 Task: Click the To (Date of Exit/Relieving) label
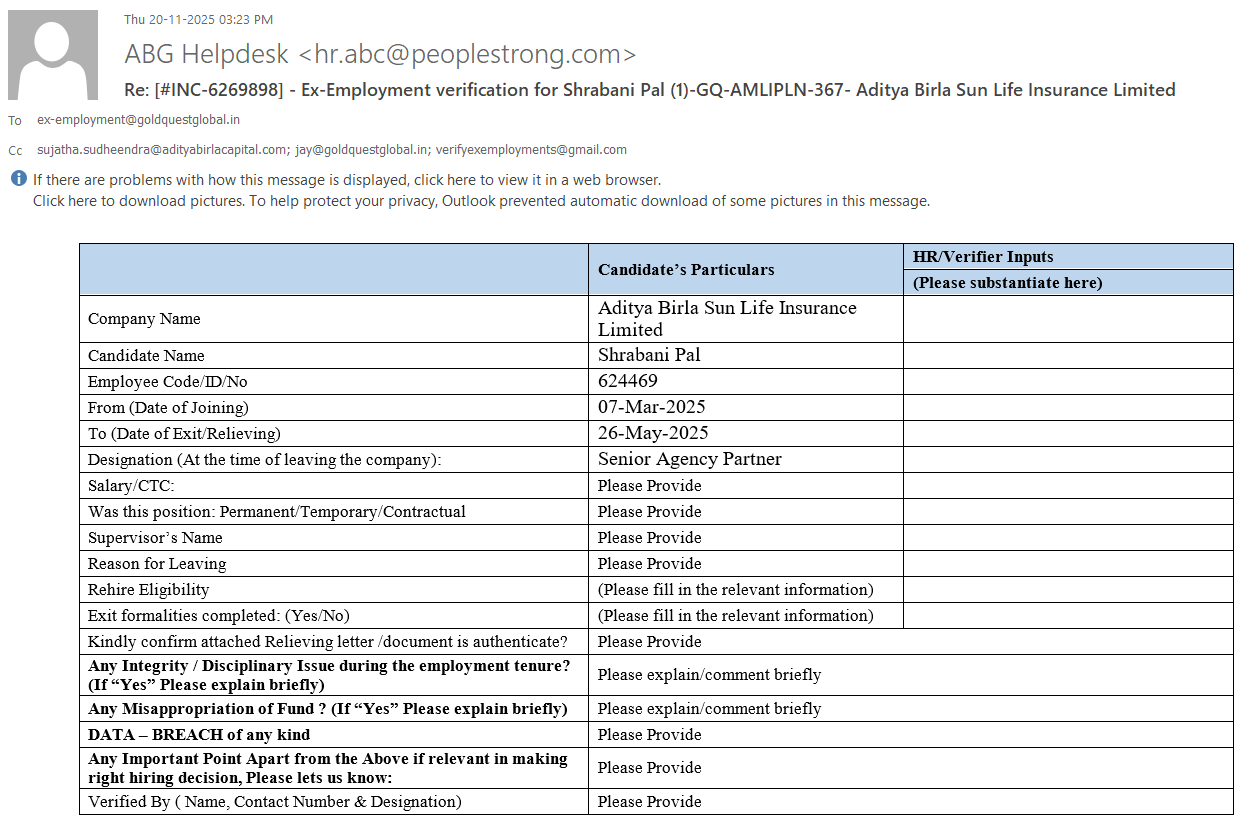point(184,434)
